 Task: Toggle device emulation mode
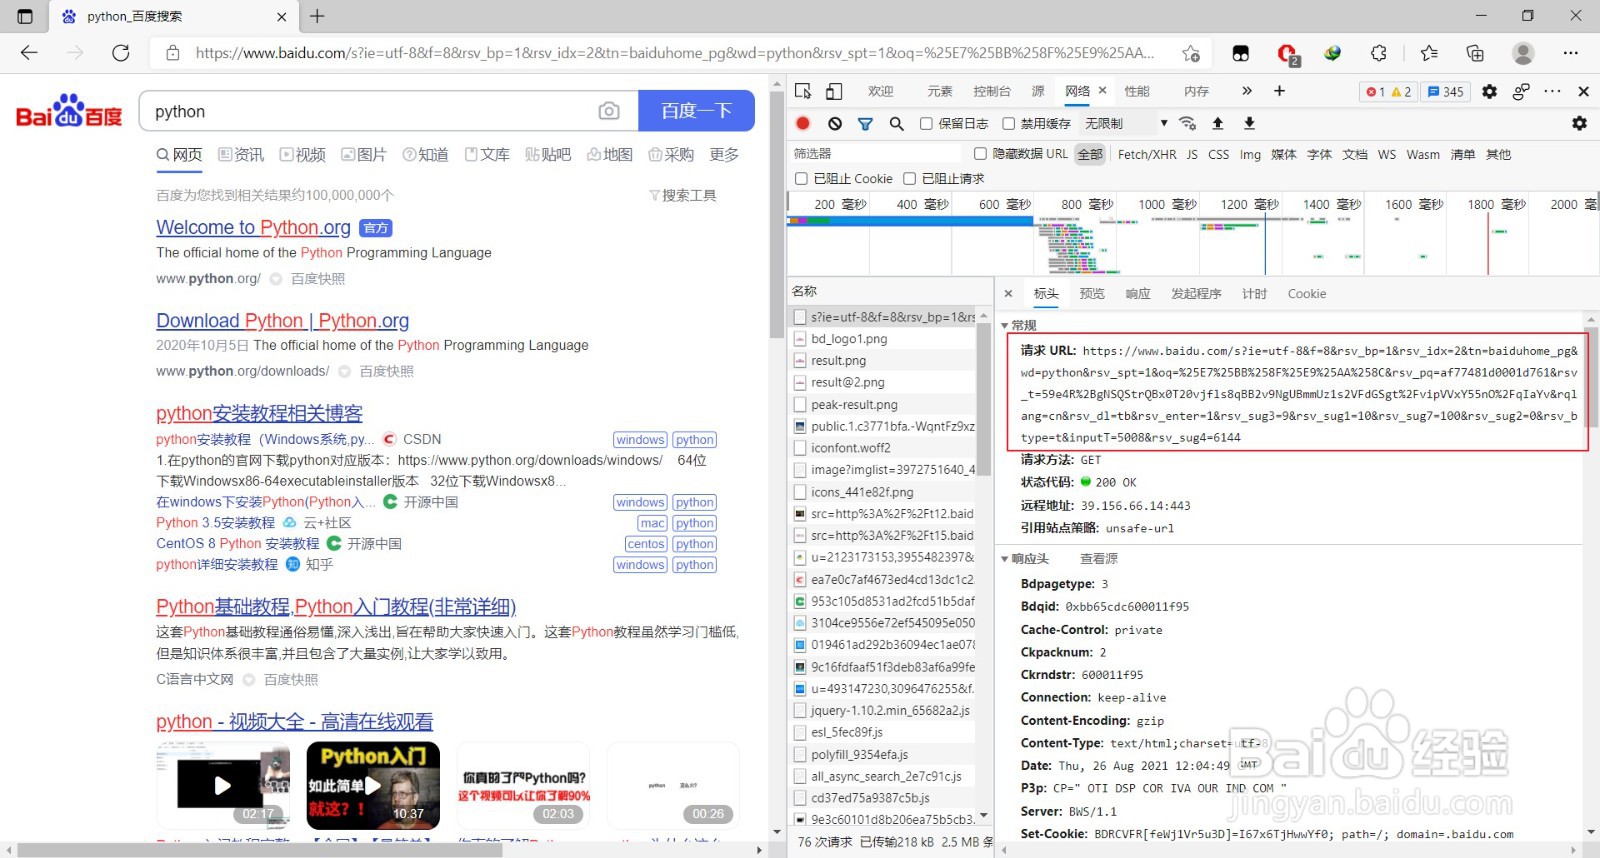834,91
